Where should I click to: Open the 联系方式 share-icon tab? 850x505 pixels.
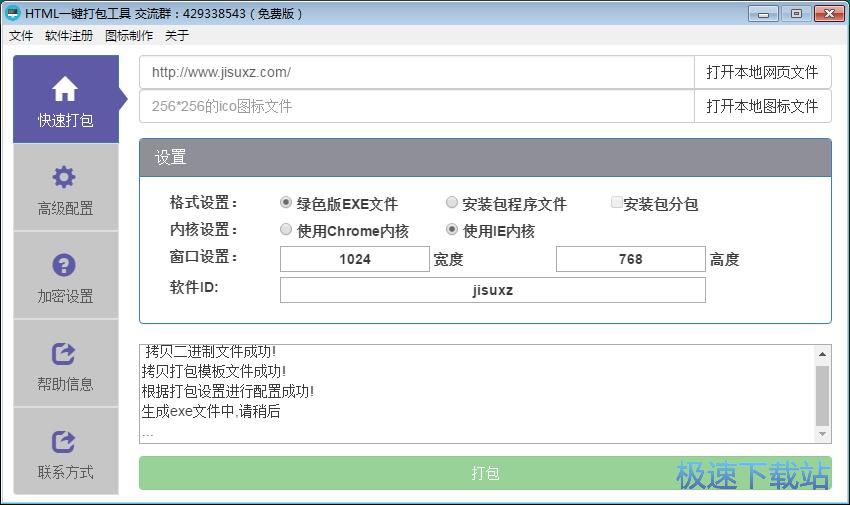[66, 451]
